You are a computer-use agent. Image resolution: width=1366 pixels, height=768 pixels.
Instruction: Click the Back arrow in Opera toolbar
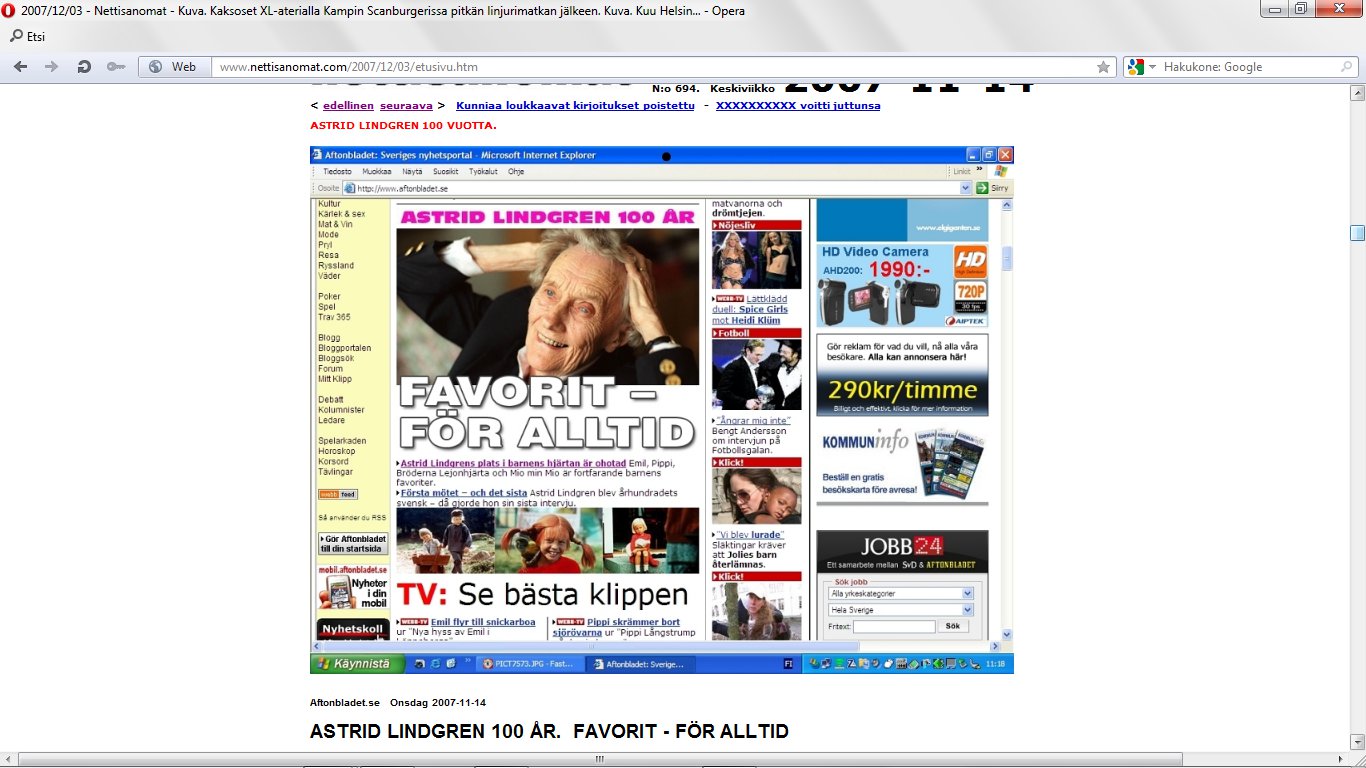[21, 67]
